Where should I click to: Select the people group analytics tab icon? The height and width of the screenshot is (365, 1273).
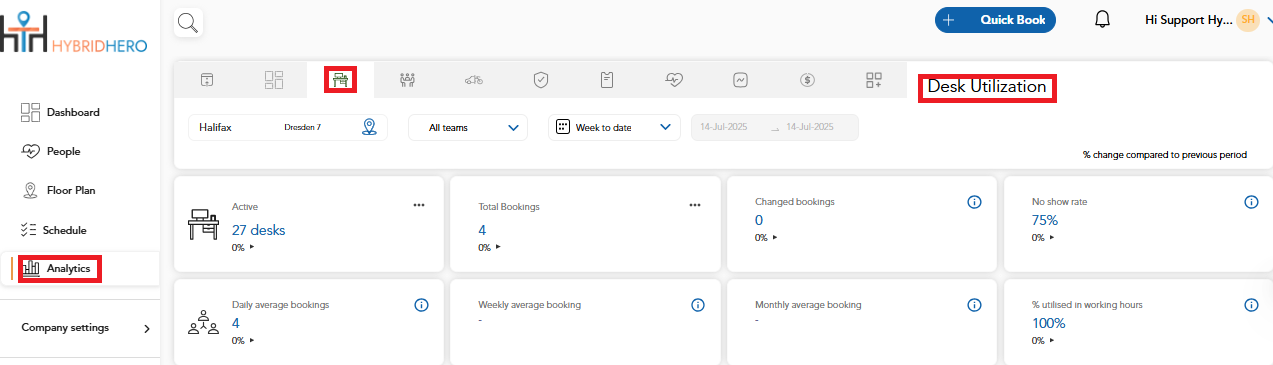407,80
